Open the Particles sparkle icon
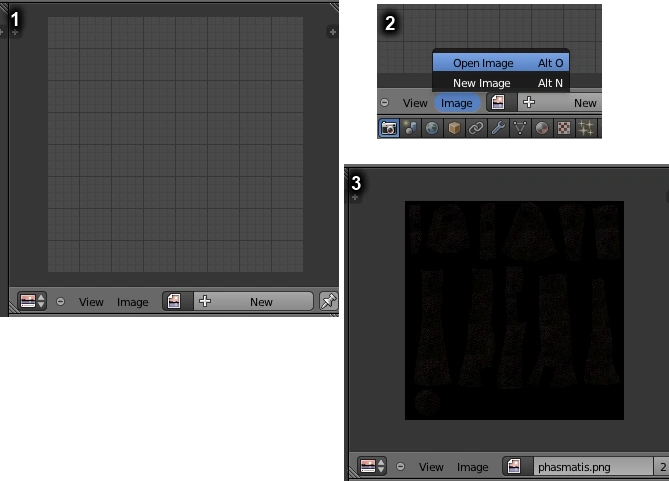 point(586,128)
